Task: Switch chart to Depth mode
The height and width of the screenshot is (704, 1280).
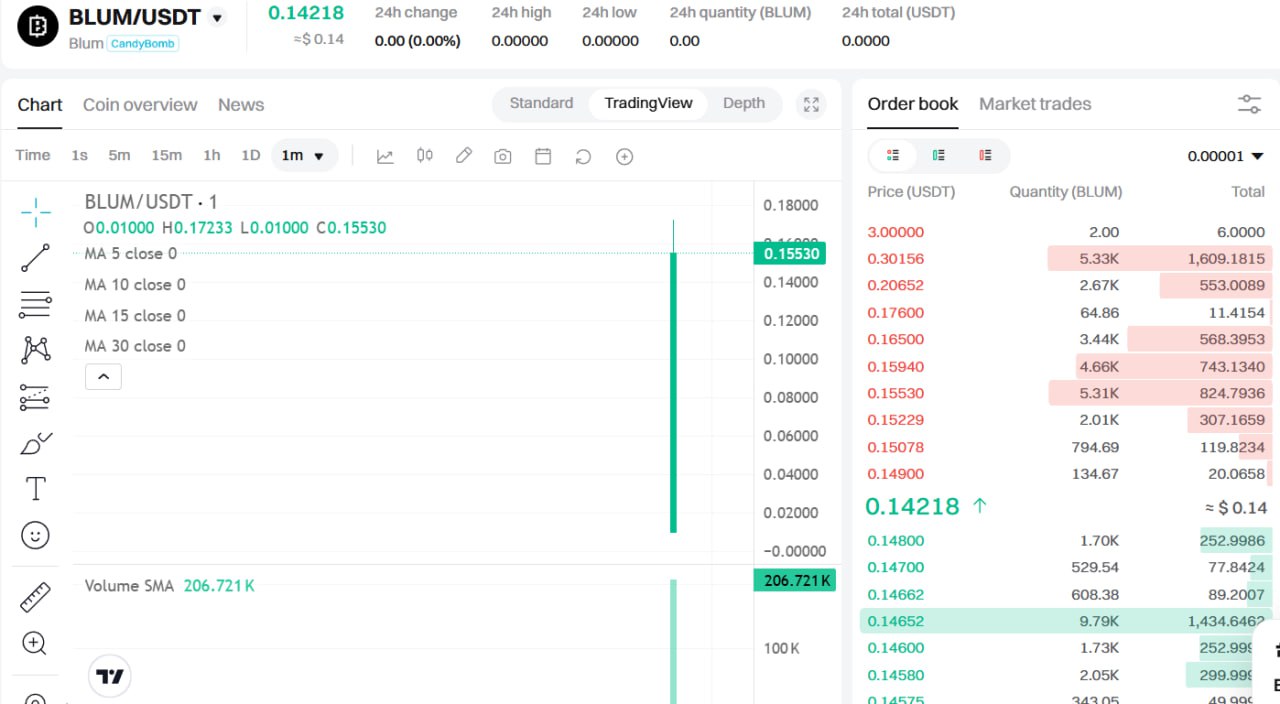Action: [x=744, y=103]
